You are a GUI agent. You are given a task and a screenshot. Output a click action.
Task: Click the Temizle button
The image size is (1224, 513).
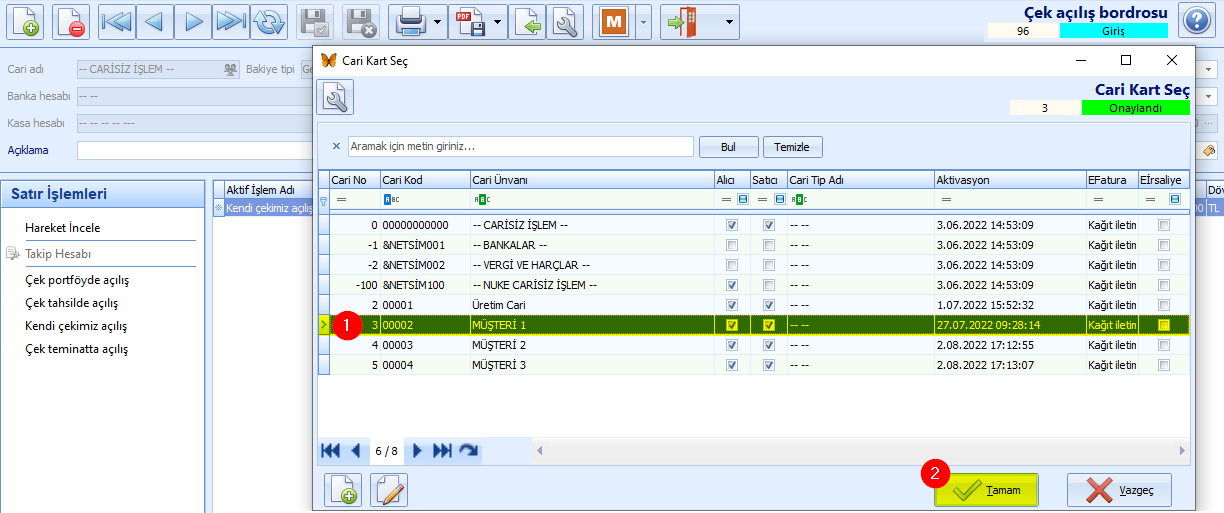[793, 147]
